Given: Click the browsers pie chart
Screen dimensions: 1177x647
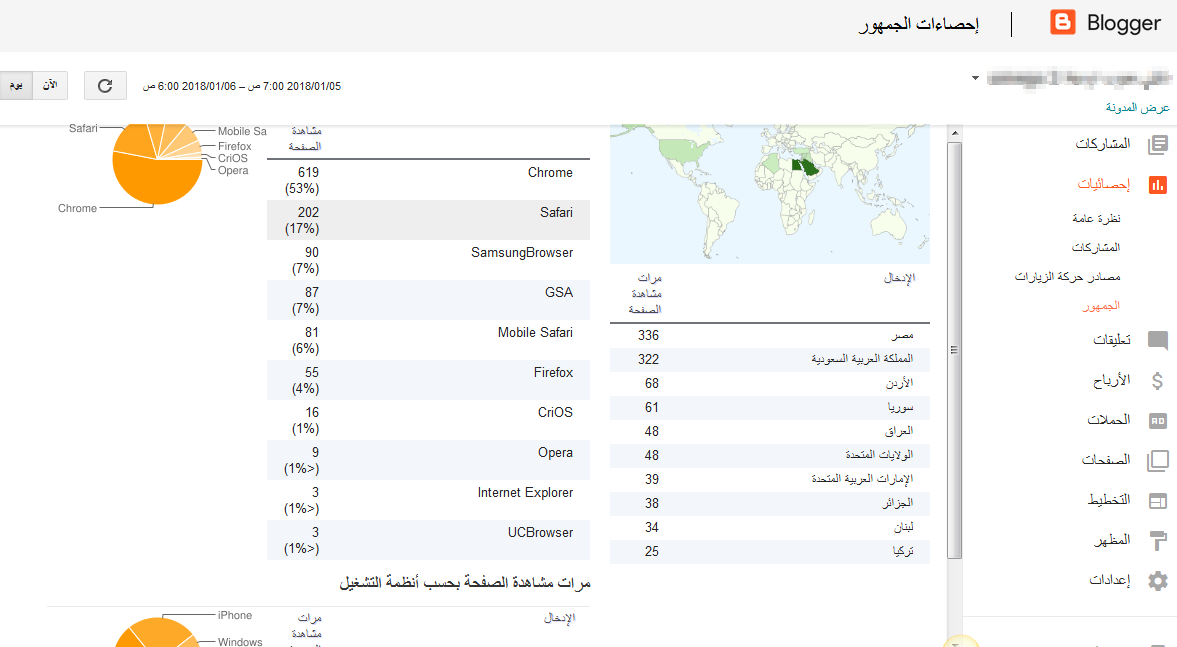Looking at the screenshot, I should [x=158, y=164].
